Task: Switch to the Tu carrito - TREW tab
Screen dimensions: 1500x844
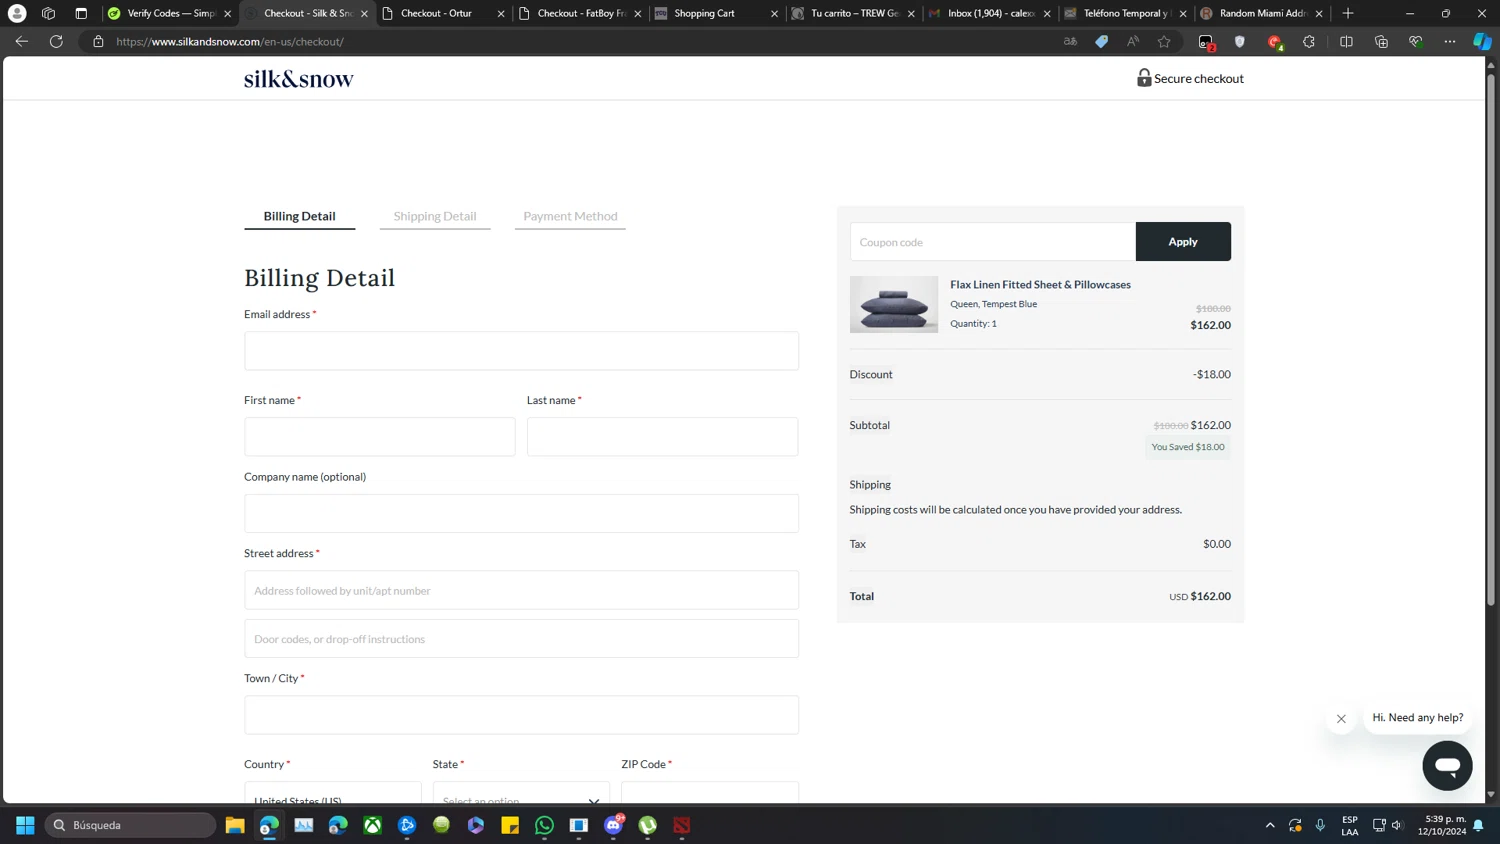Action: (854, 13)
